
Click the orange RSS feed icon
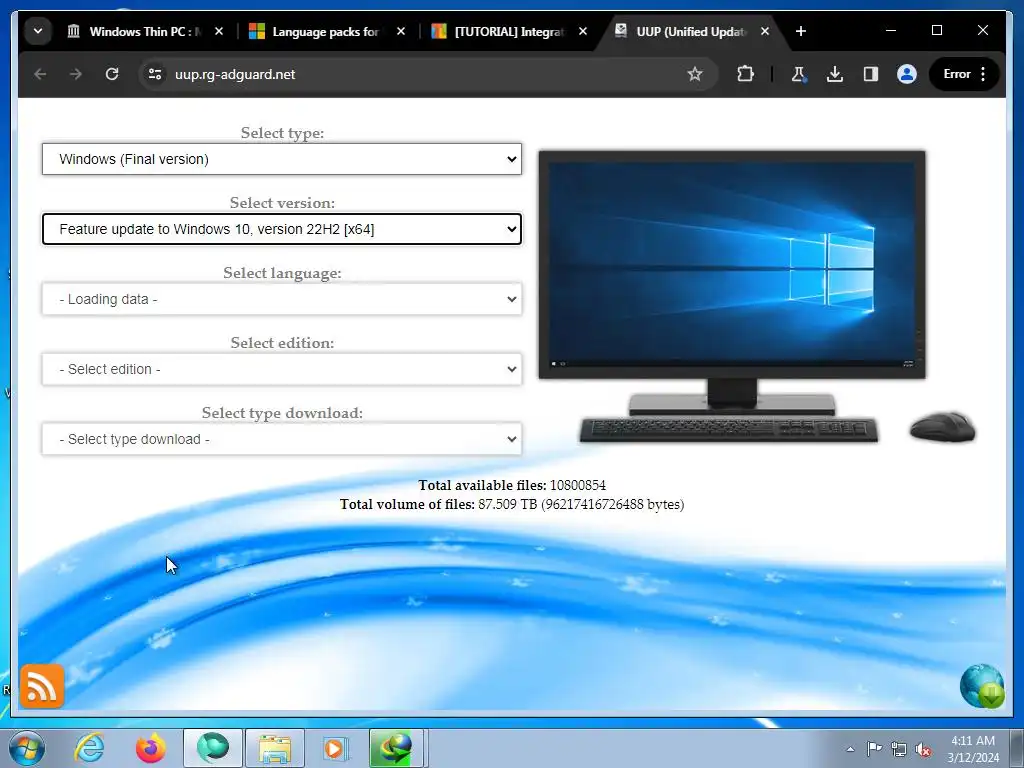pyautogui.click(x=42, y=686)
